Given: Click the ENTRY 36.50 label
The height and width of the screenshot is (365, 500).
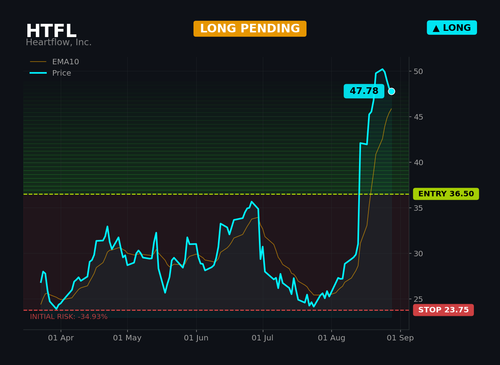Looking at the screenshot, I should pos(446,194).
